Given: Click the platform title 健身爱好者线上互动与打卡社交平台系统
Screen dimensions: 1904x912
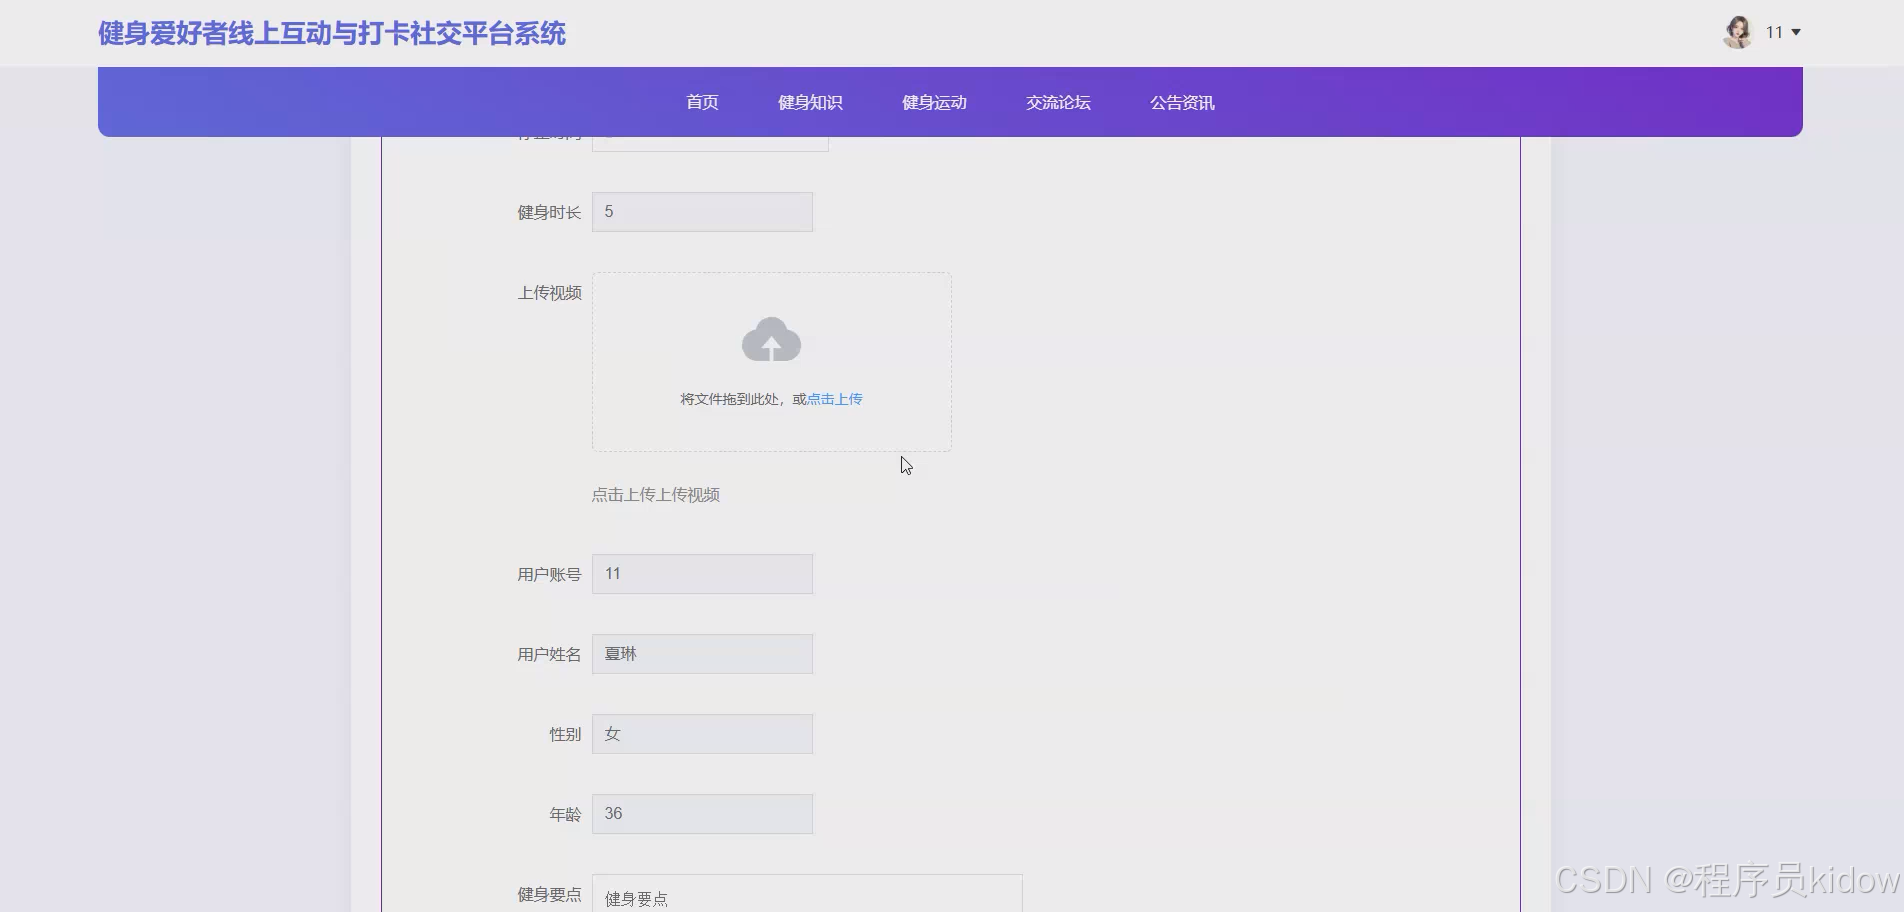Looking at the screenshot, I should (x=331, y=32).
